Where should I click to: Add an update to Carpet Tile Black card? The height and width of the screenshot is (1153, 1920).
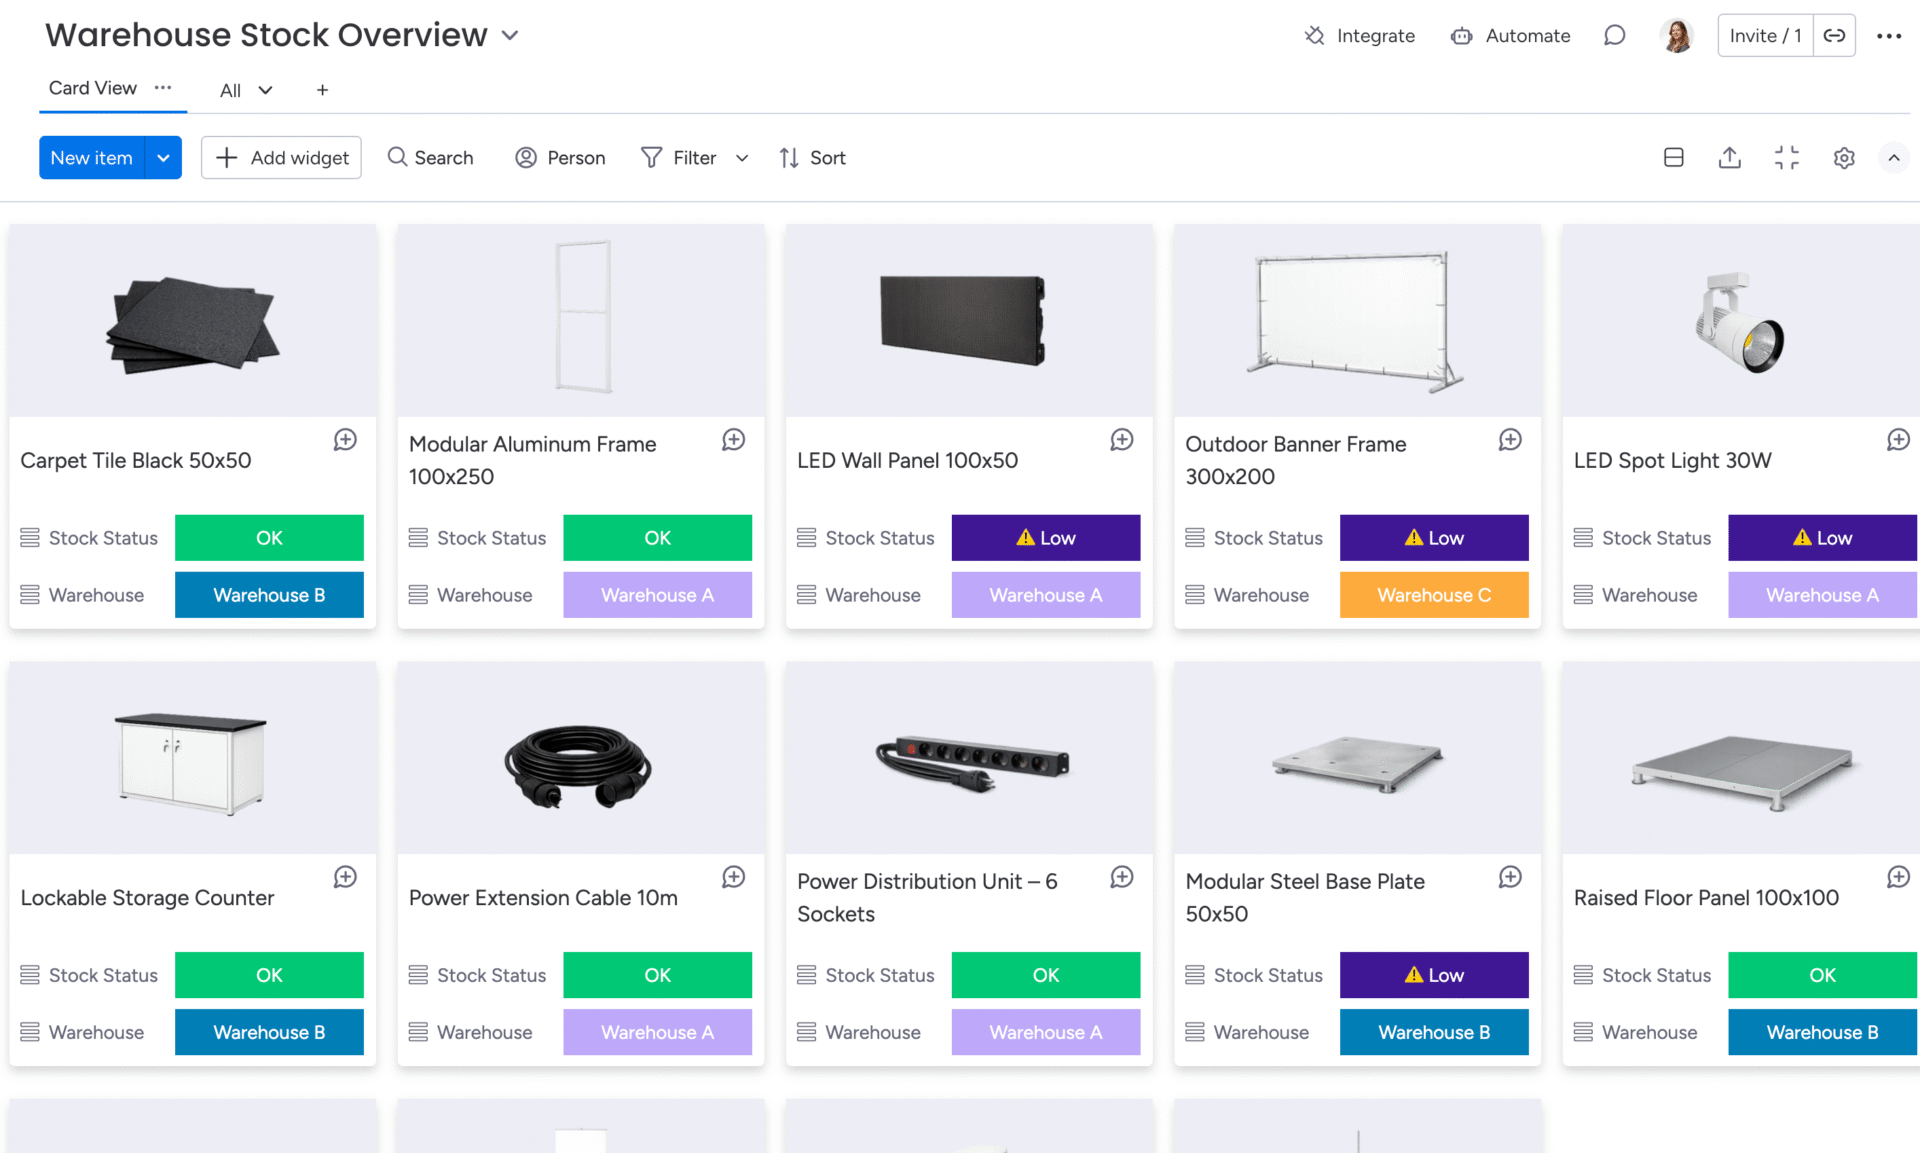[345, 439]
